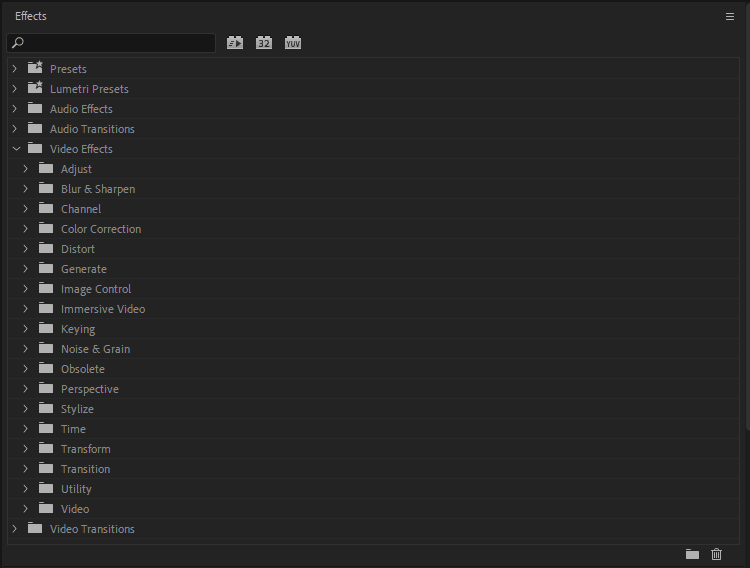Screen dimensions: 750x568
Task: Click the Presets starred folder icon
Action: pos(35,67)
